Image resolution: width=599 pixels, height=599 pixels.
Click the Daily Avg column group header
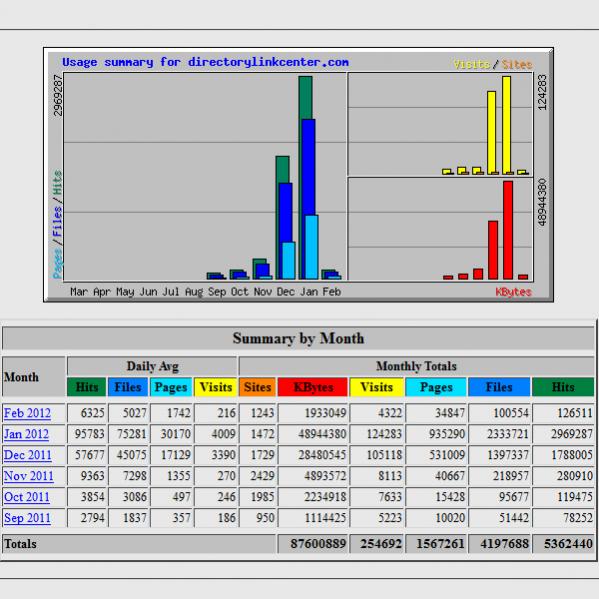[152, 366]
